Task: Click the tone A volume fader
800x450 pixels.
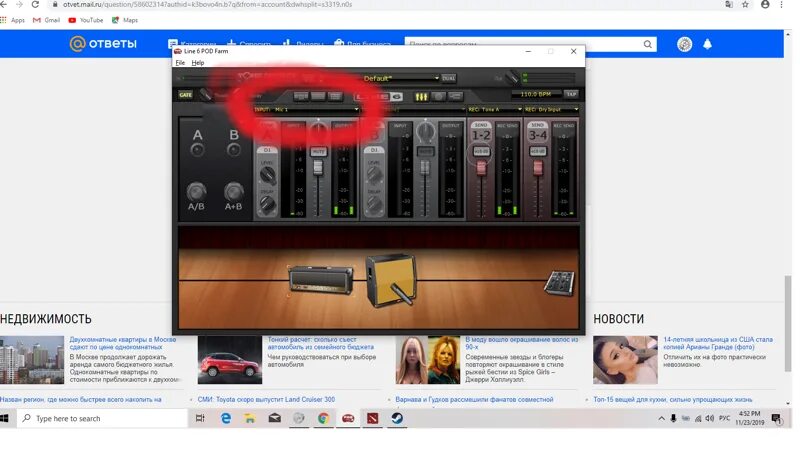Action: 318,167
